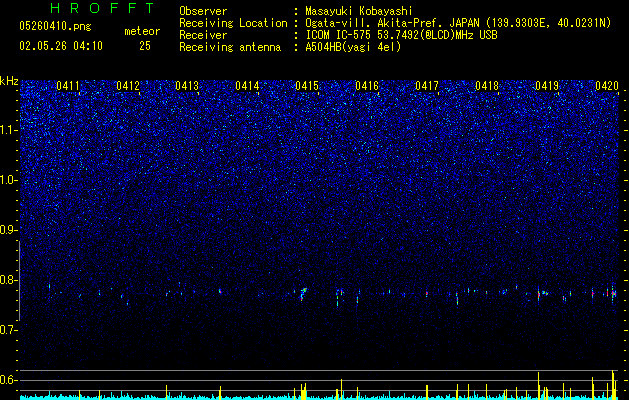Screen dimensions: 629x400
Task: Click the 0415 time marker
Action: pos(307,86)
